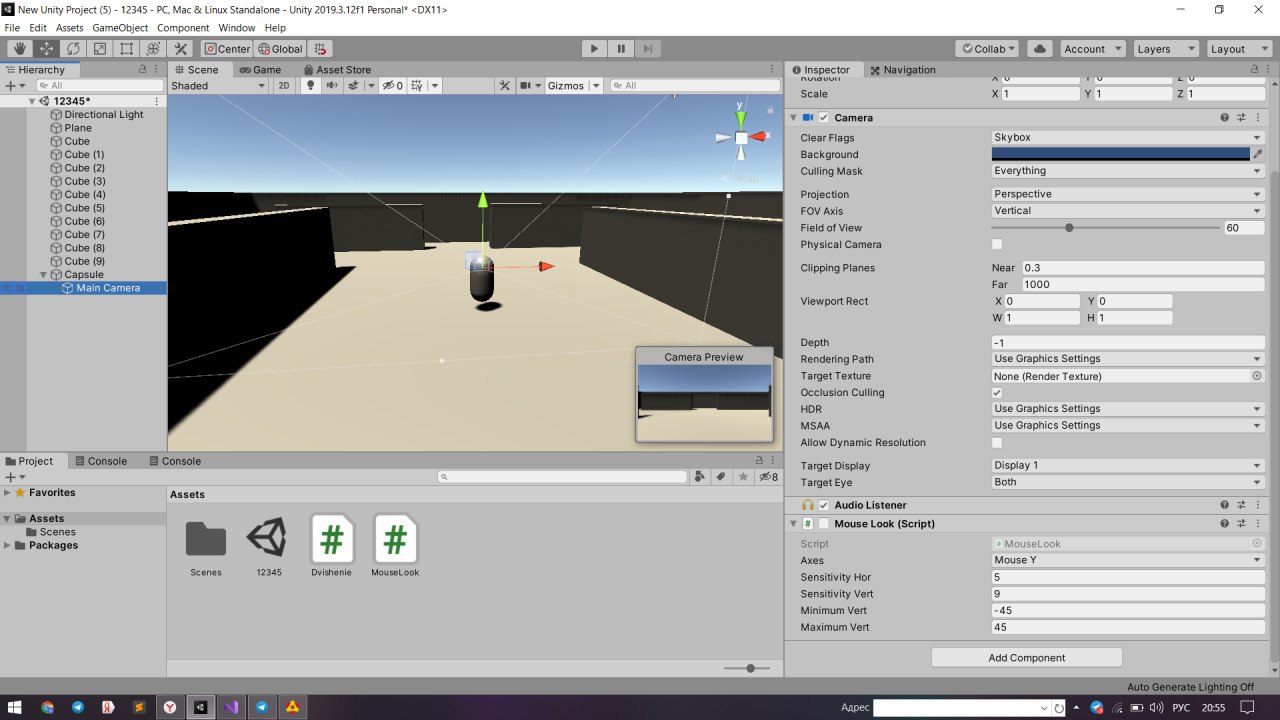Toggle scene effects skybox icon
This screenshot has height=720, width=1280.
pos(353,86)
